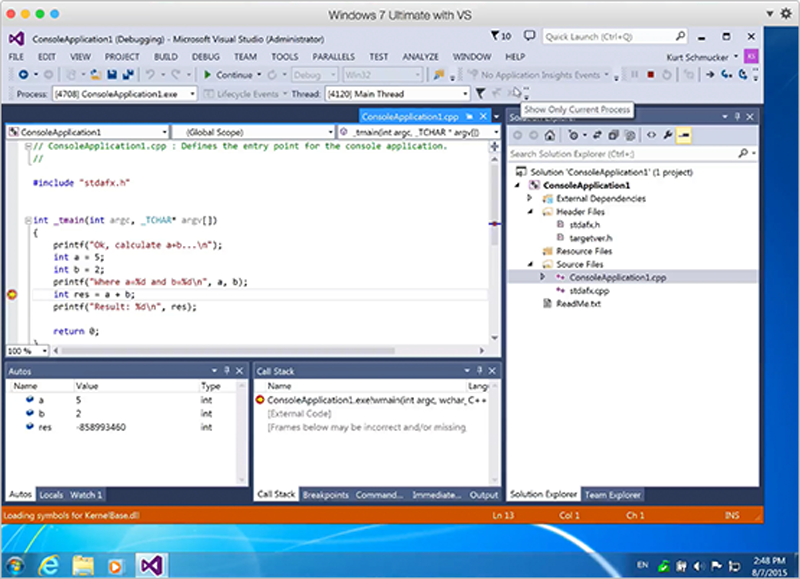Open the Watch 1 tab
The image size is (800, 579).
86,495
